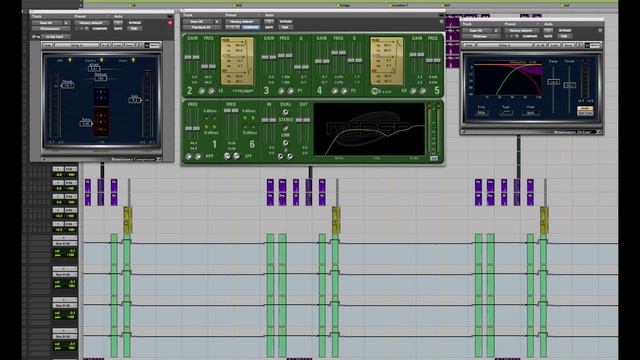The image size is (640, 360).
Task: Click band 3 Q fader in FilterBank
Action: 302,67
